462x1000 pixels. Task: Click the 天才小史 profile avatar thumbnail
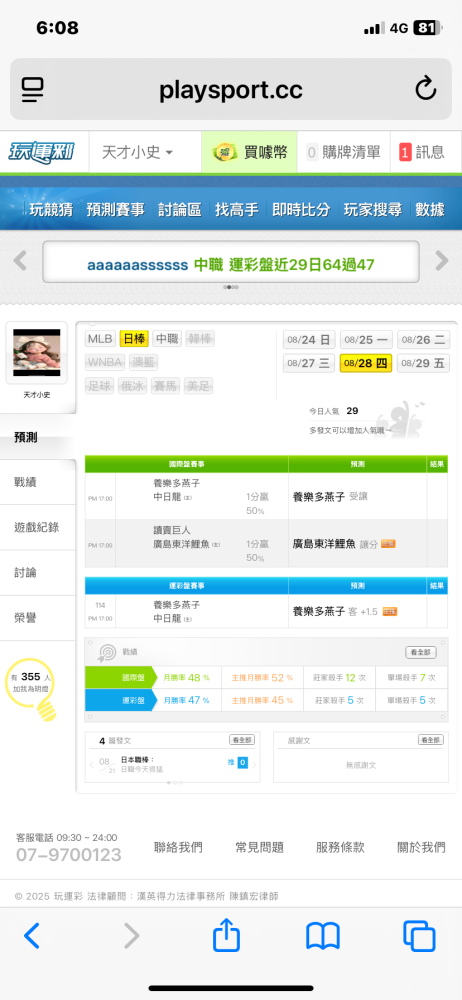pos(36,352)
